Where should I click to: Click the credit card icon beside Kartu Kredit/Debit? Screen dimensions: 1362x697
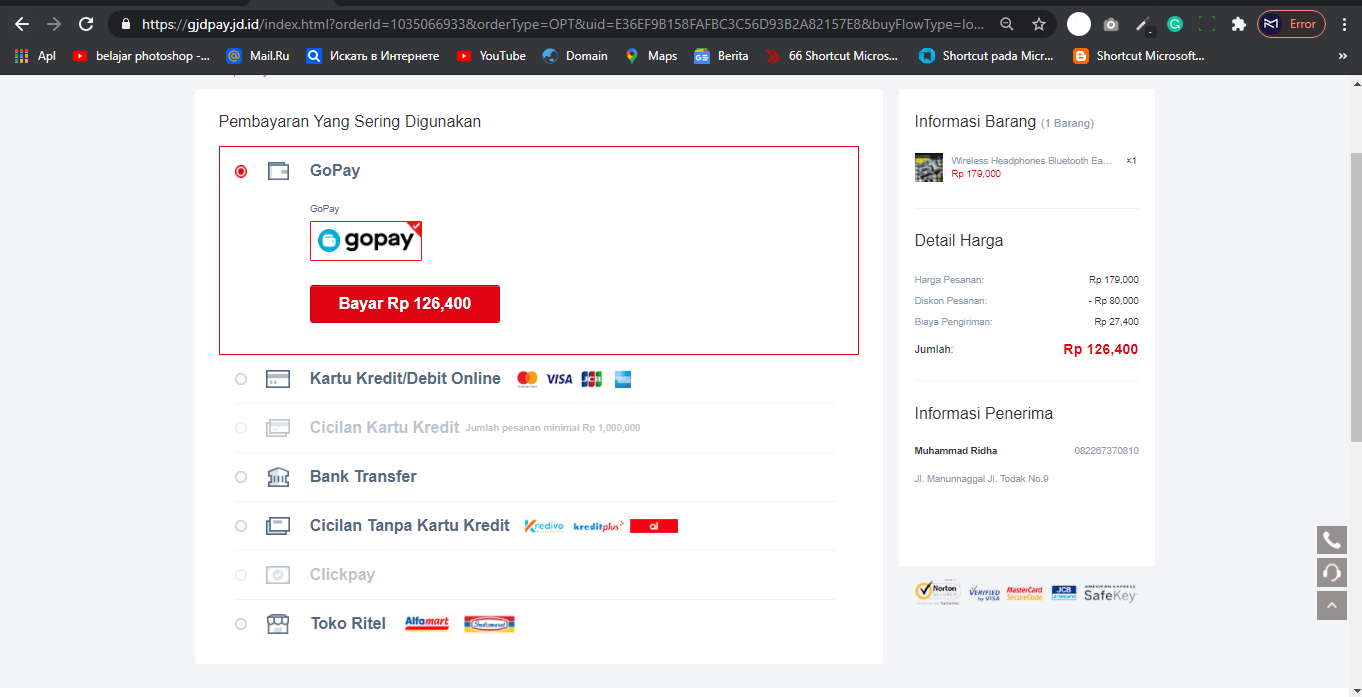(x=278, y=379)
